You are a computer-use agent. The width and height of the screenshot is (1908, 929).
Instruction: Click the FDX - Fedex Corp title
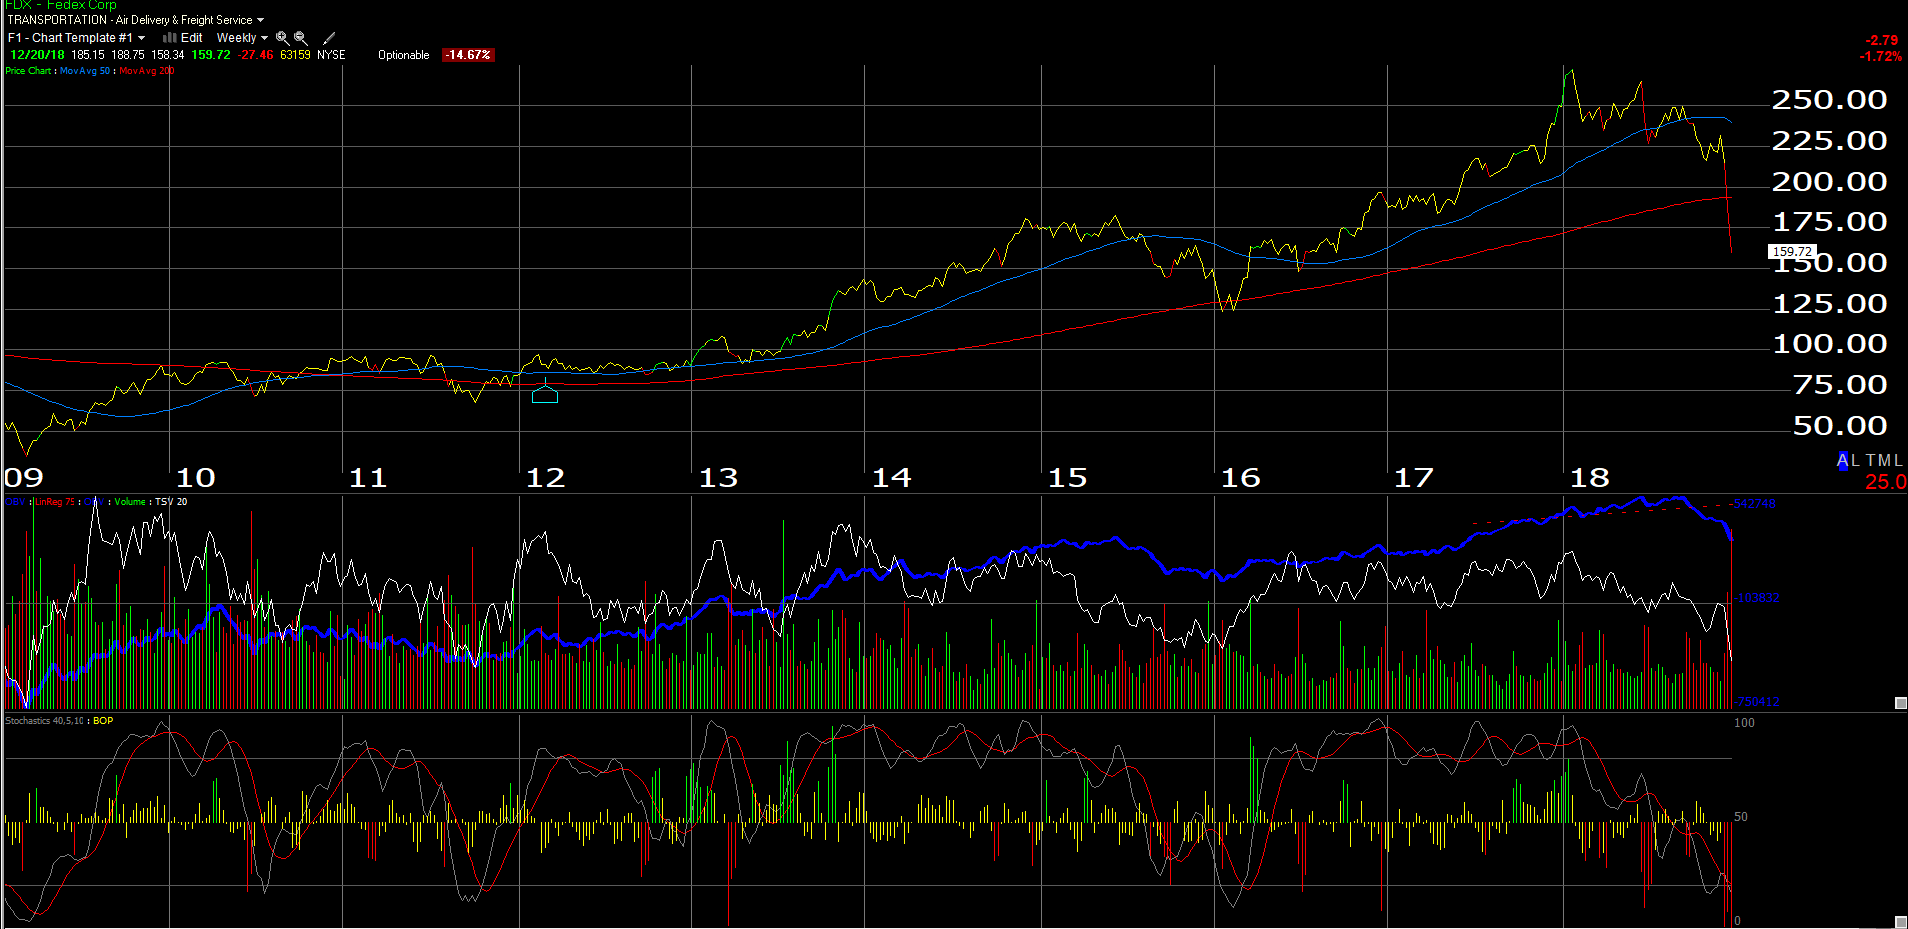[x=61, y=5]
